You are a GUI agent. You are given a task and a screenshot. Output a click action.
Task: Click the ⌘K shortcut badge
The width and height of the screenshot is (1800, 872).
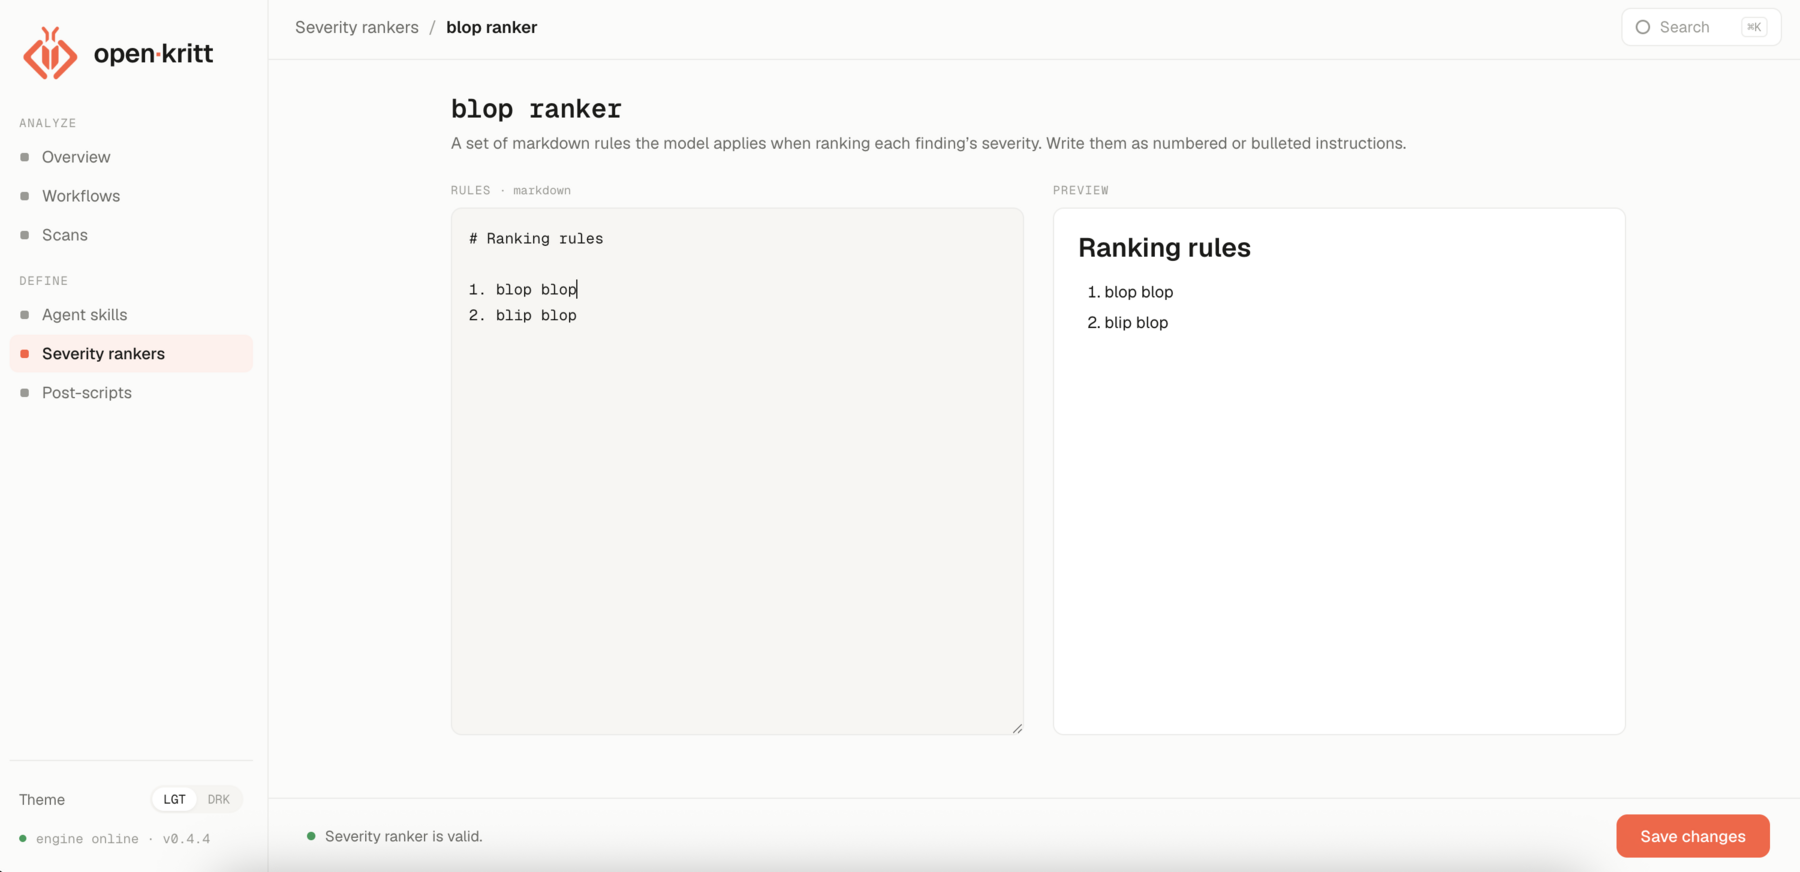coord(1753,27)
